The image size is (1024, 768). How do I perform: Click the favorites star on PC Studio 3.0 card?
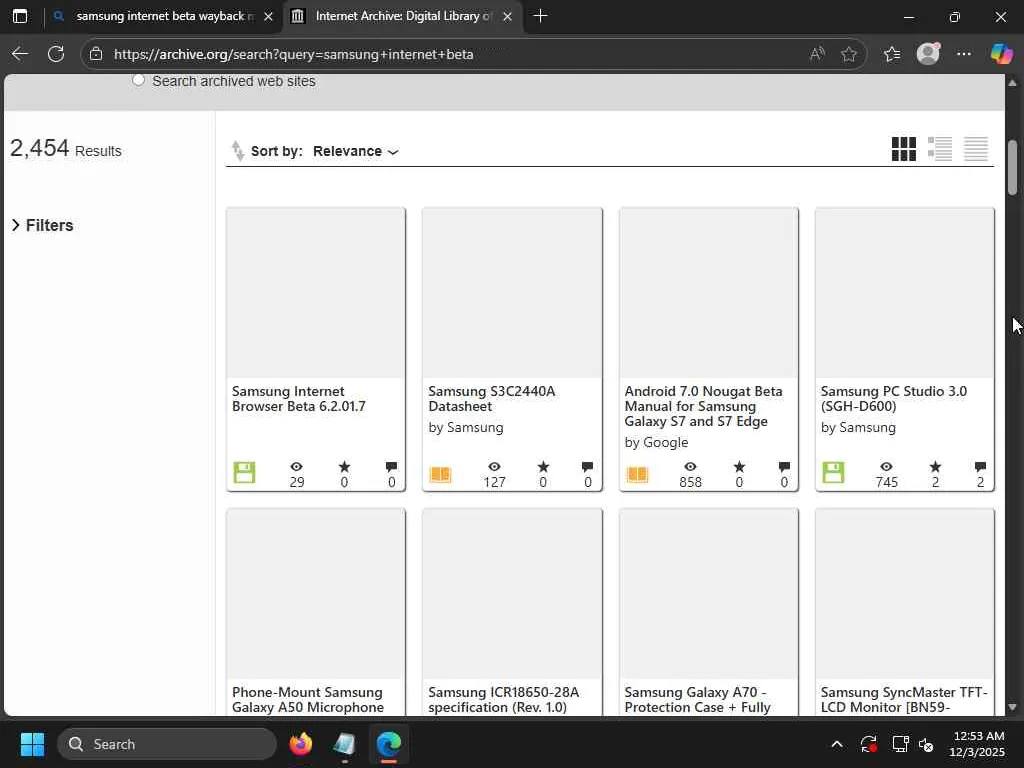point(935,466)
